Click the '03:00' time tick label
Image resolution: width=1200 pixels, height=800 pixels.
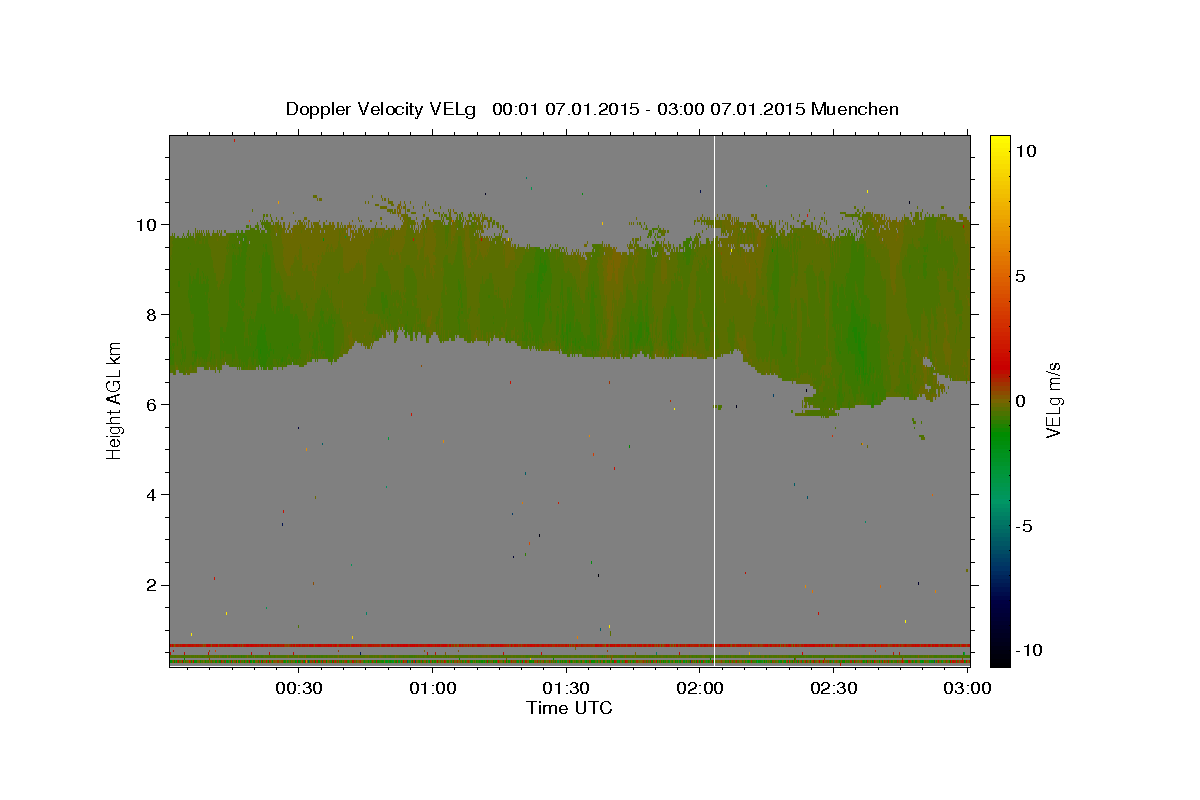(966, 688)
